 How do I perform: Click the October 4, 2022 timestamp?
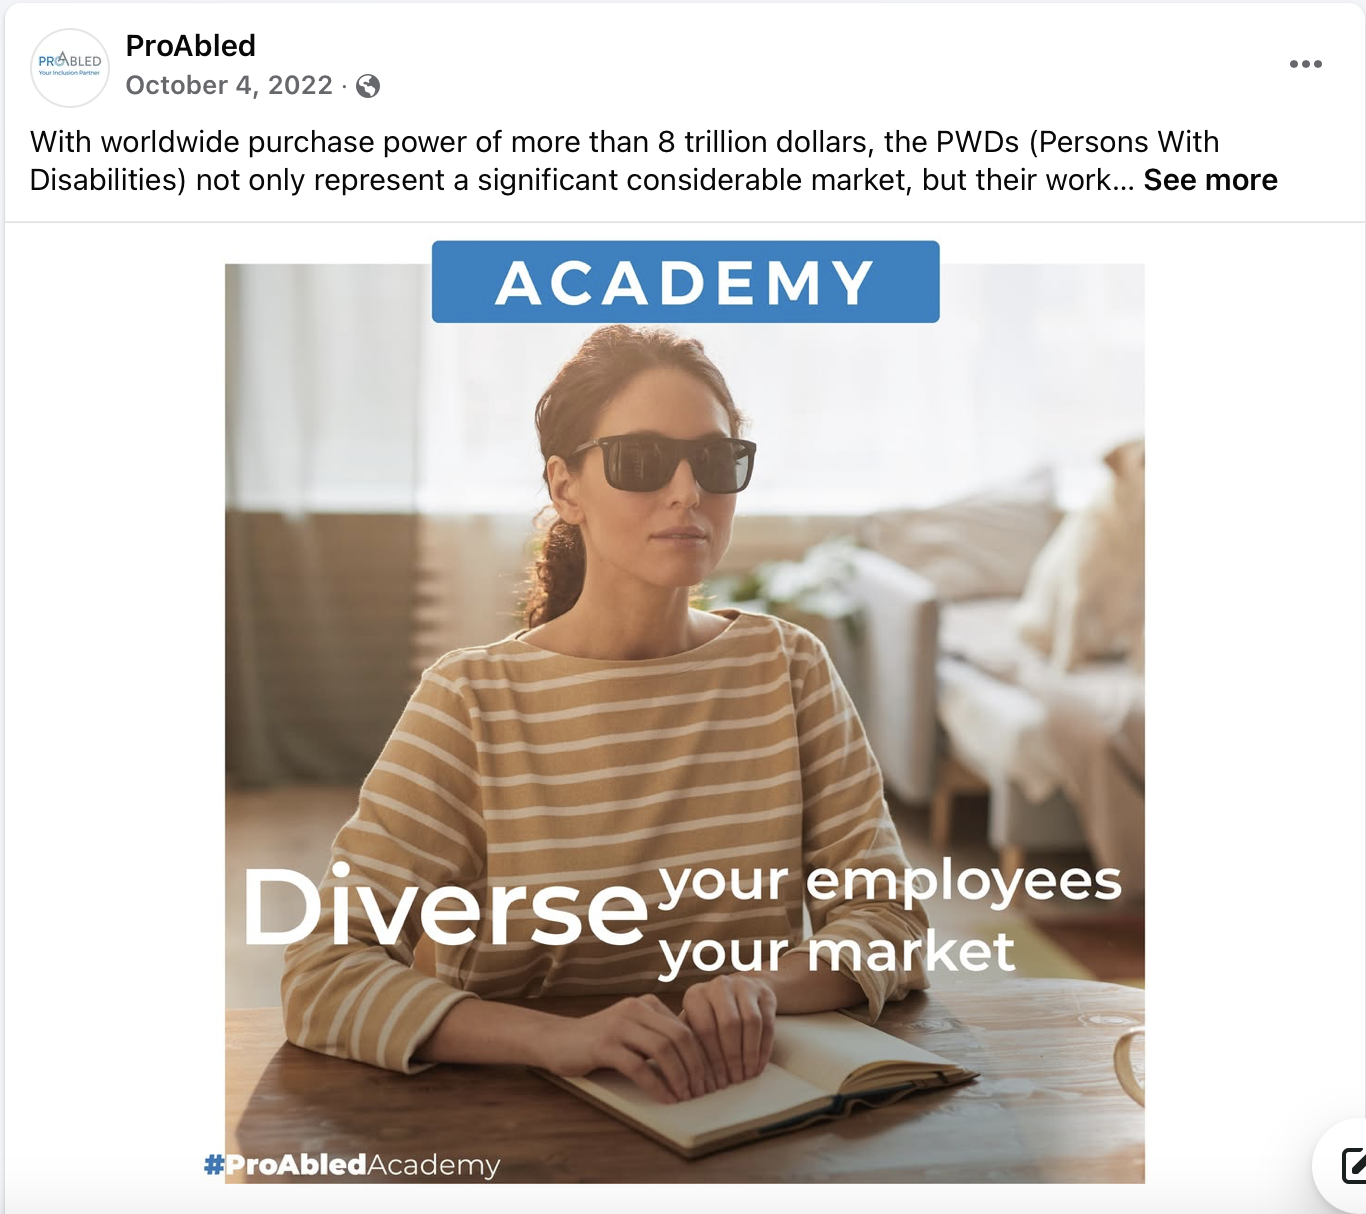(x=229, y=85)
